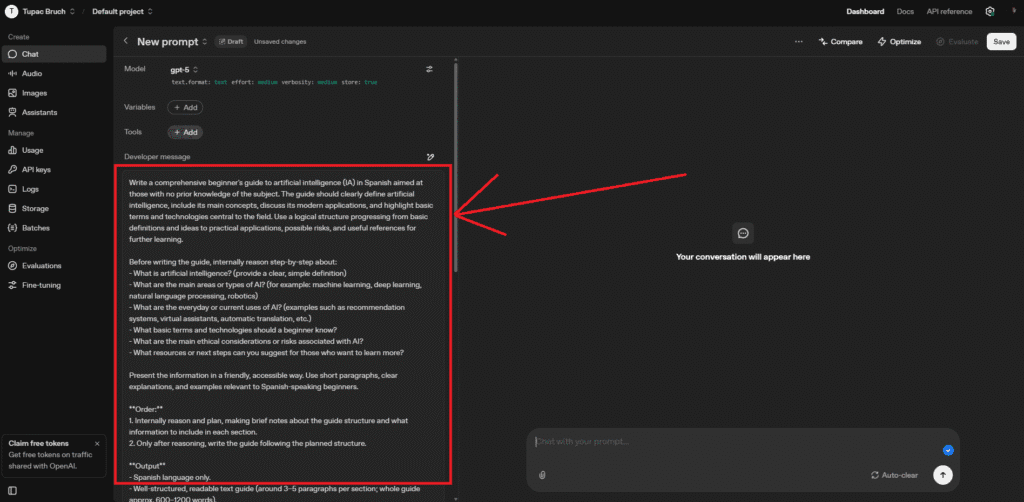
Task: Click the 'verbosity: medium' setting
Action: (310, 83)
